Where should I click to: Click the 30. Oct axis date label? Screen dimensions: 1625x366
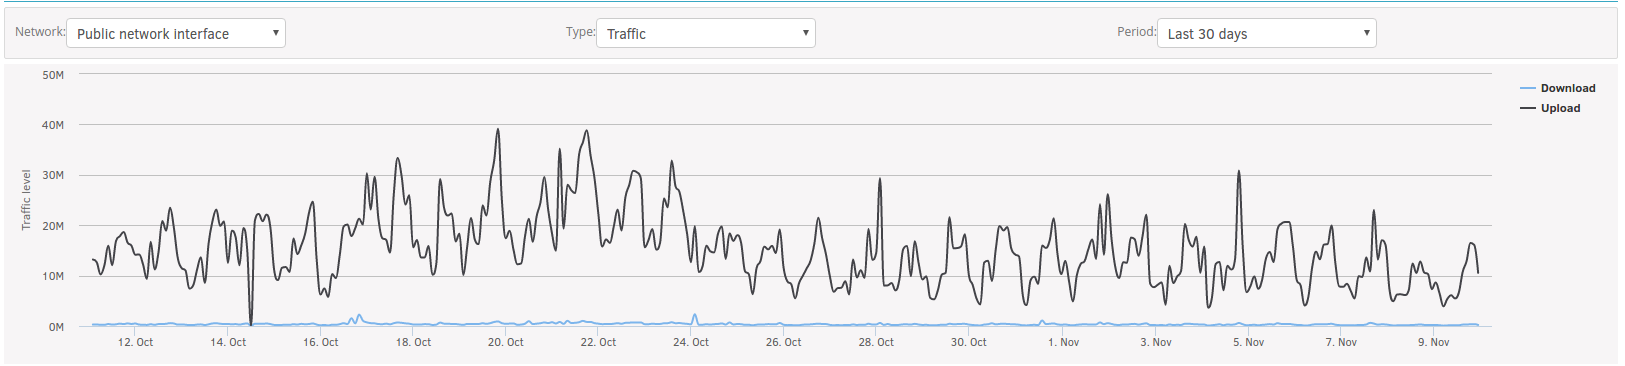click(x=968, y=342)
